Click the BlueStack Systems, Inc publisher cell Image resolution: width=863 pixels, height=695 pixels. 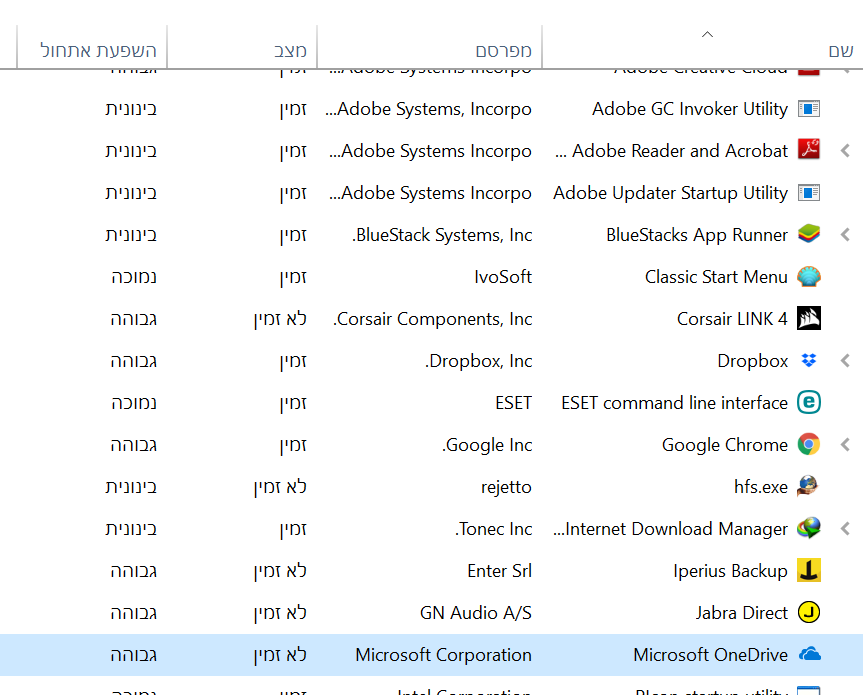tap(443, 235)
